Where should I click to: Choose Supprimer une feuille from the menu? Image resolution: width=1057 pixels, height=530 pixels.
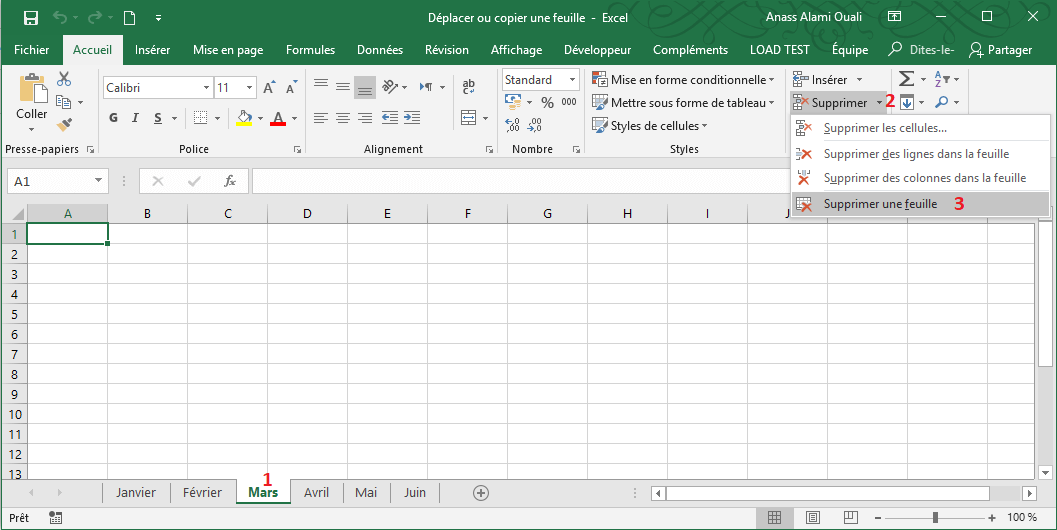pyautogui.click(x=880, y=203)
